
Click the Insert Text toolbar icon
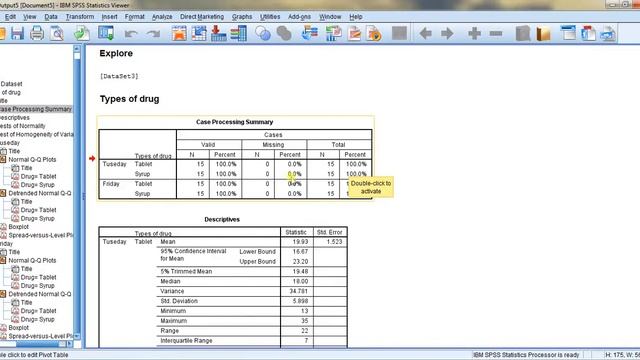[608, 33]
